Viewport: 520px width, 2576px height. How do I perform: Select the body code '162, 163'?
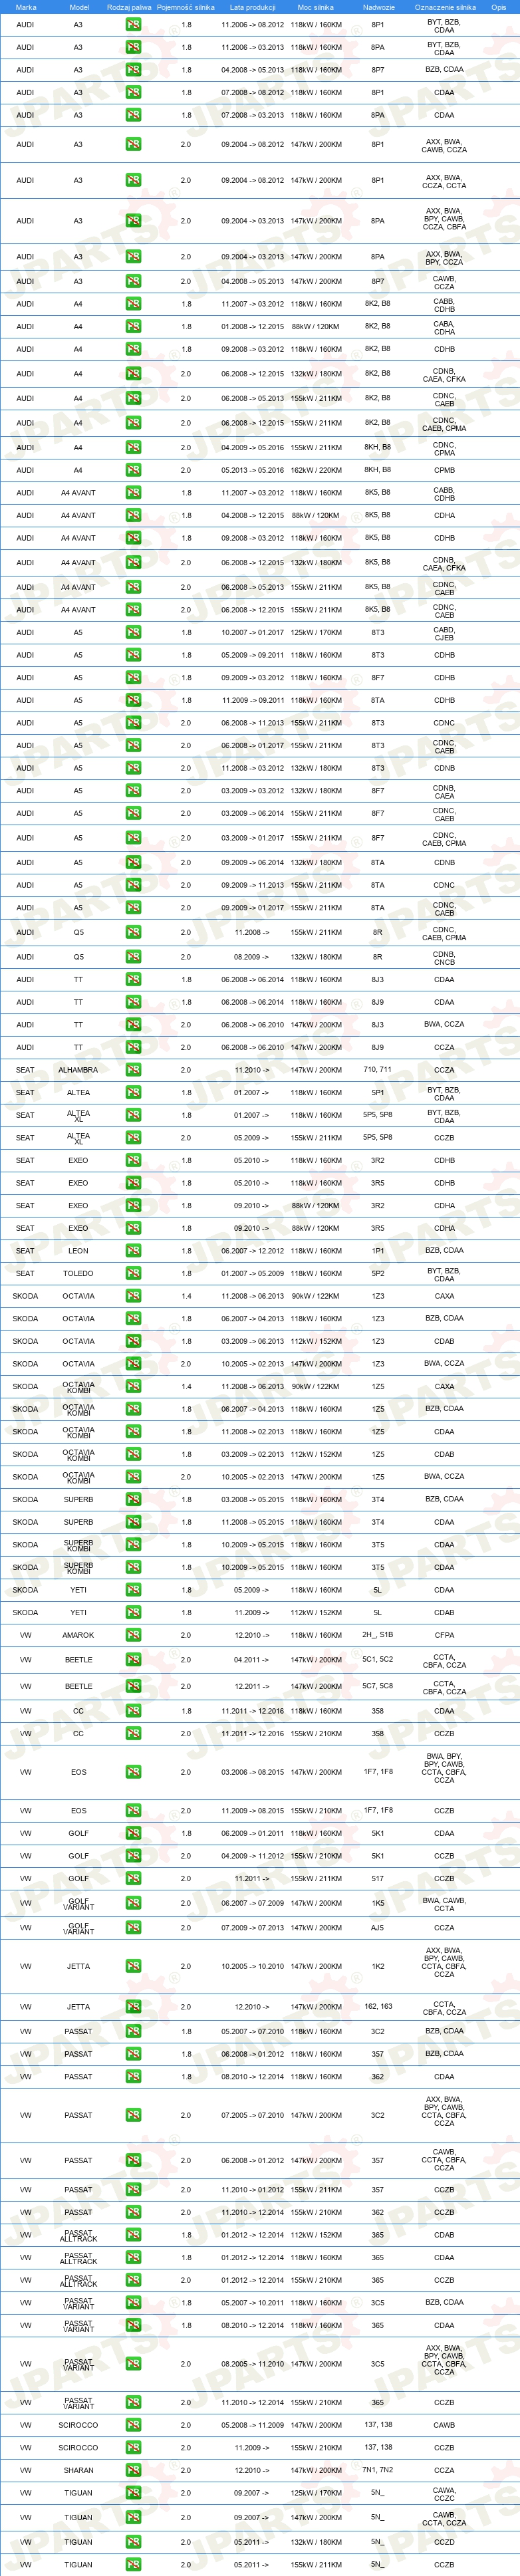click(x=378, y=2007)
